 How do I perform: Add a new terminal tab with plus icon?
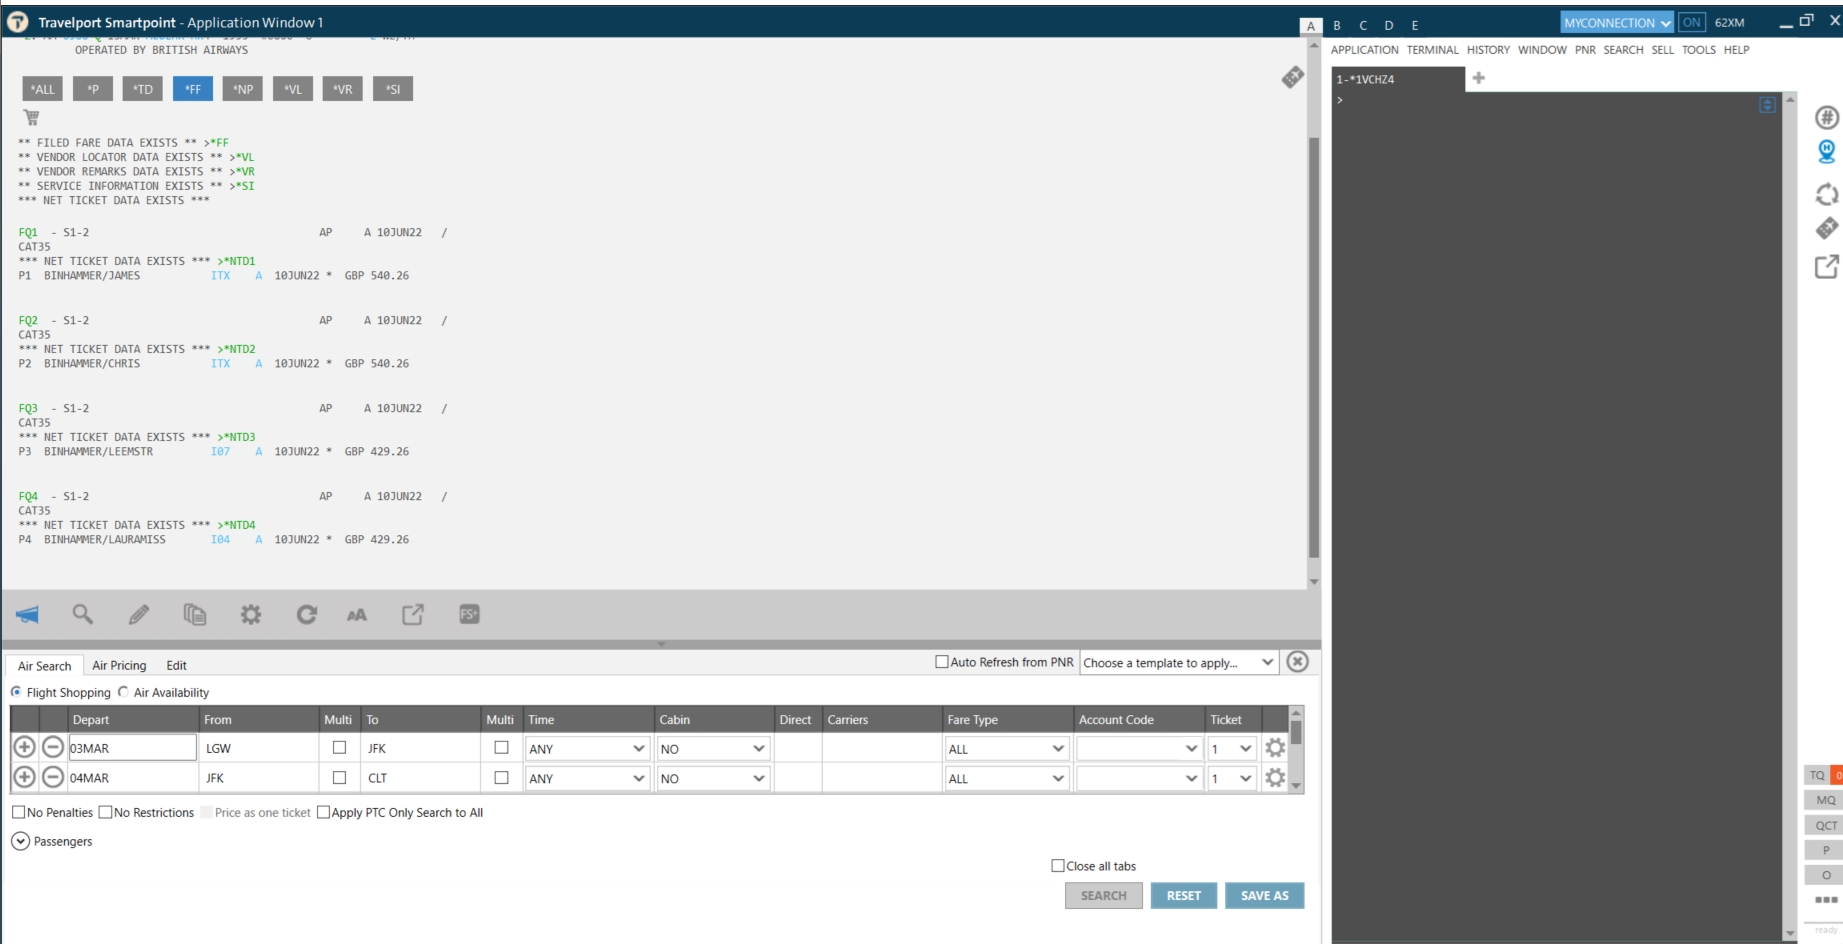(x=1479, y=78)
